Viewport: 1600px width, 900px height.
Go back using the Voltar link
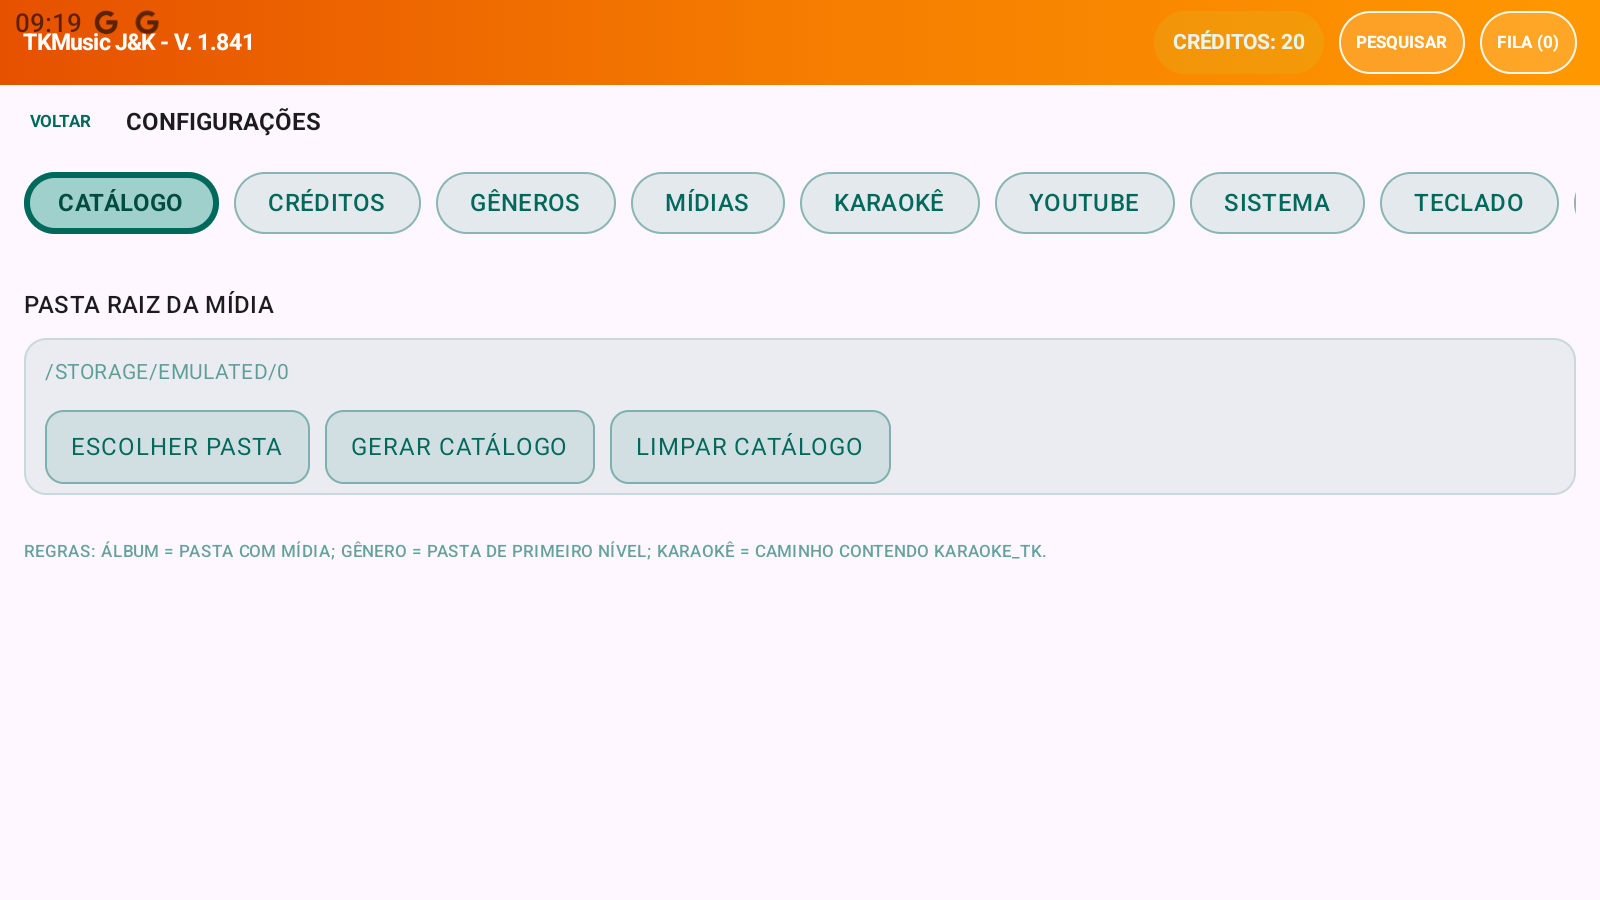click(60, 122)
